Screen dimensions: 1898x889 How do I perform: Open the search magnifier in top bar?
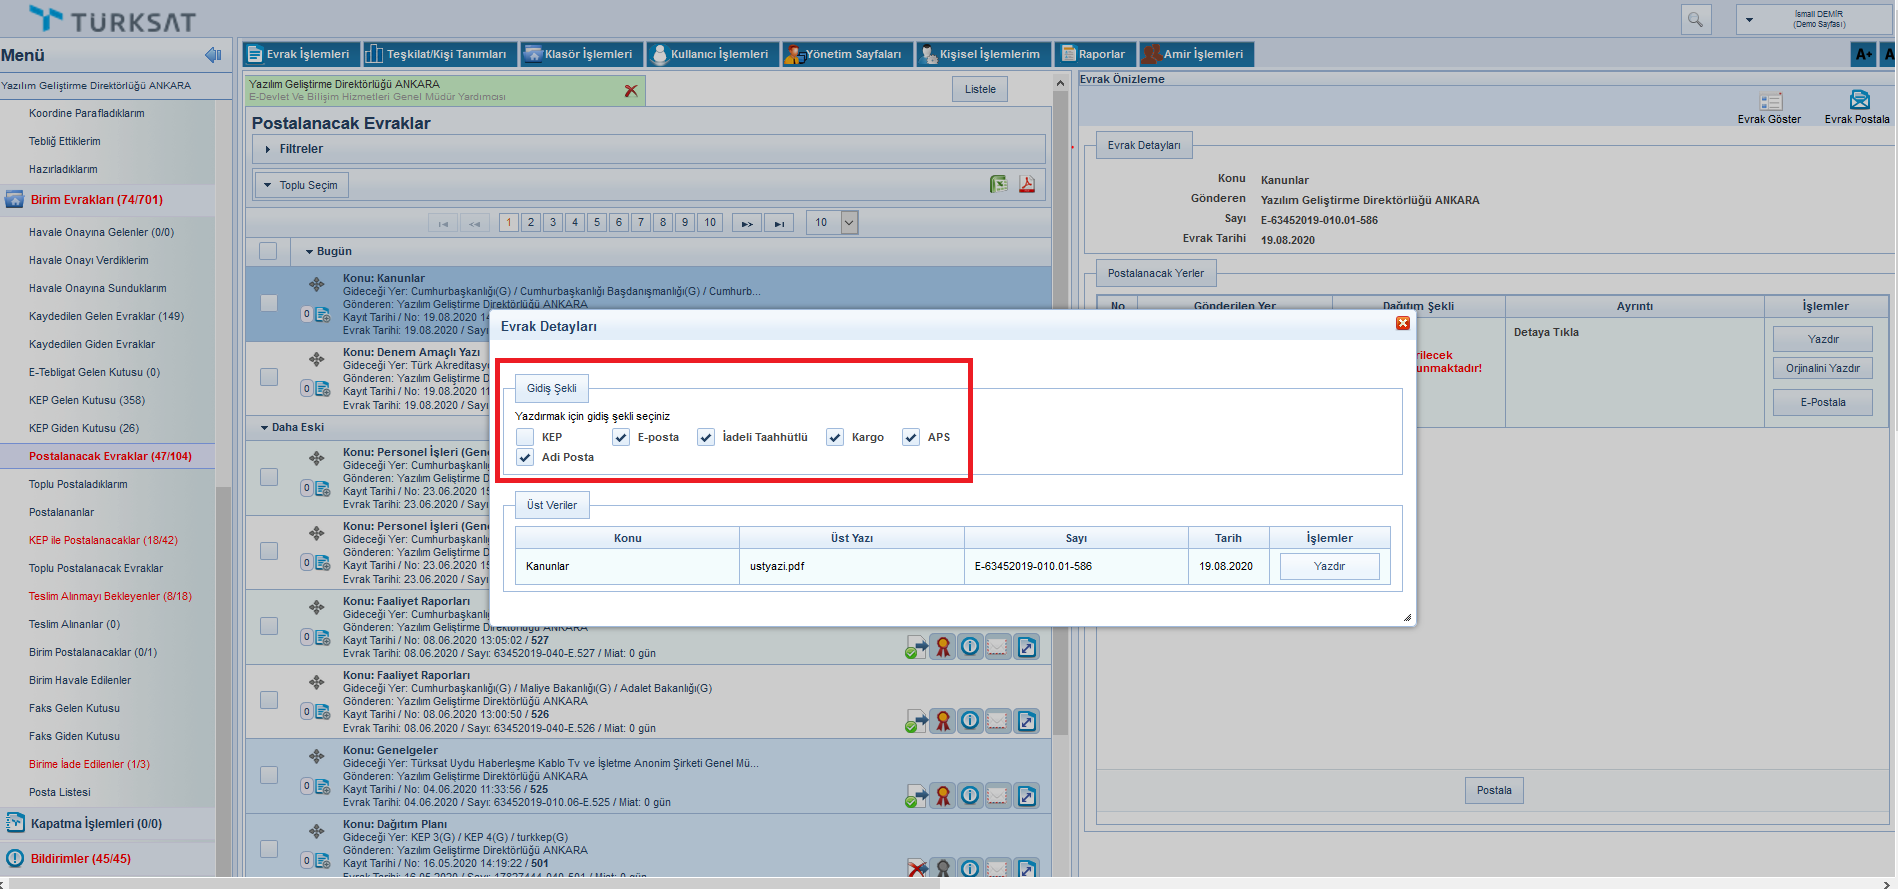[1695, 20]
